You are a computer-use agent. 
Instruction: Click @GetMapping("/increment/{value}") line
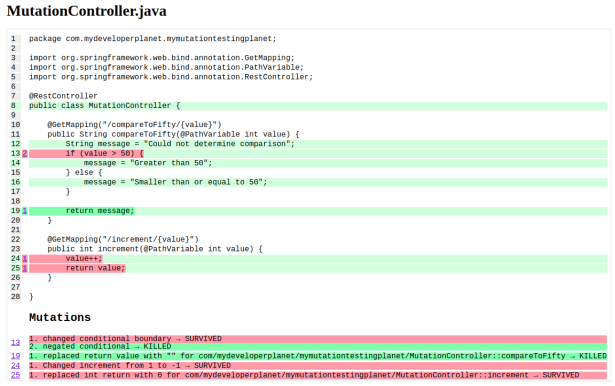(123, 239)
